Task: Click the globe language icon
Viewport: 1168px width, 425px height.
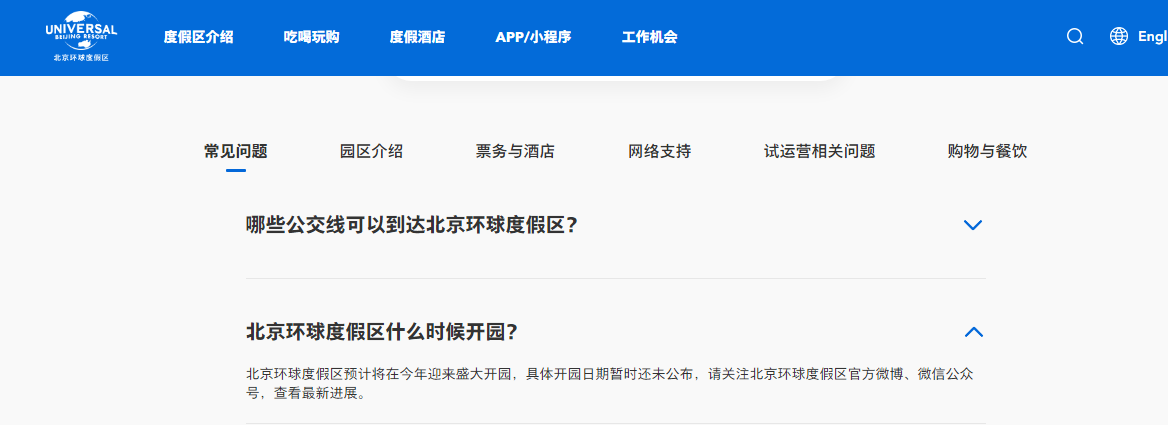Action: point(1119,37)
